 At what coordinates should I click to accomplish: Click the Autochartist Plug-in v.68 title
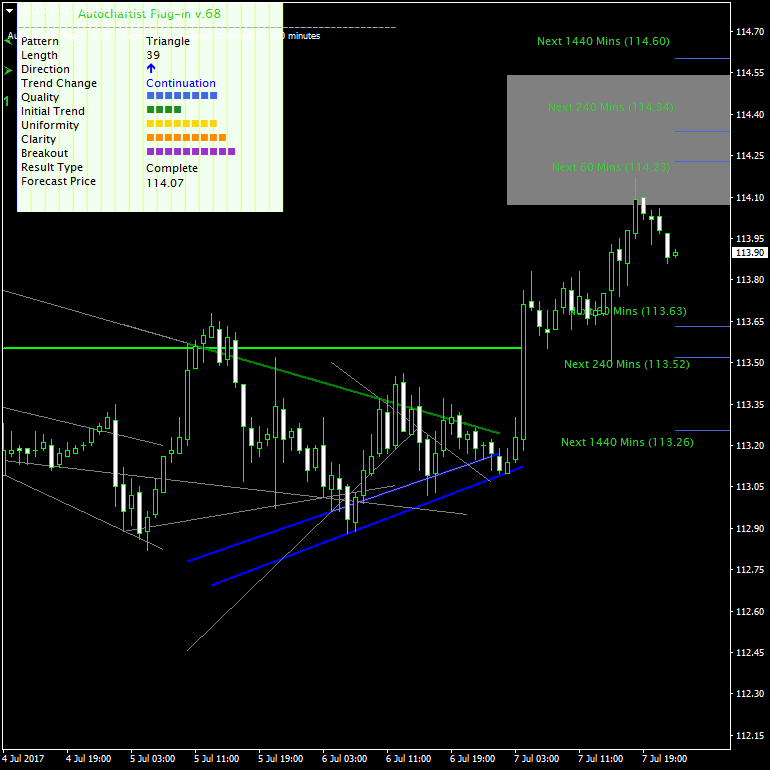149,15
